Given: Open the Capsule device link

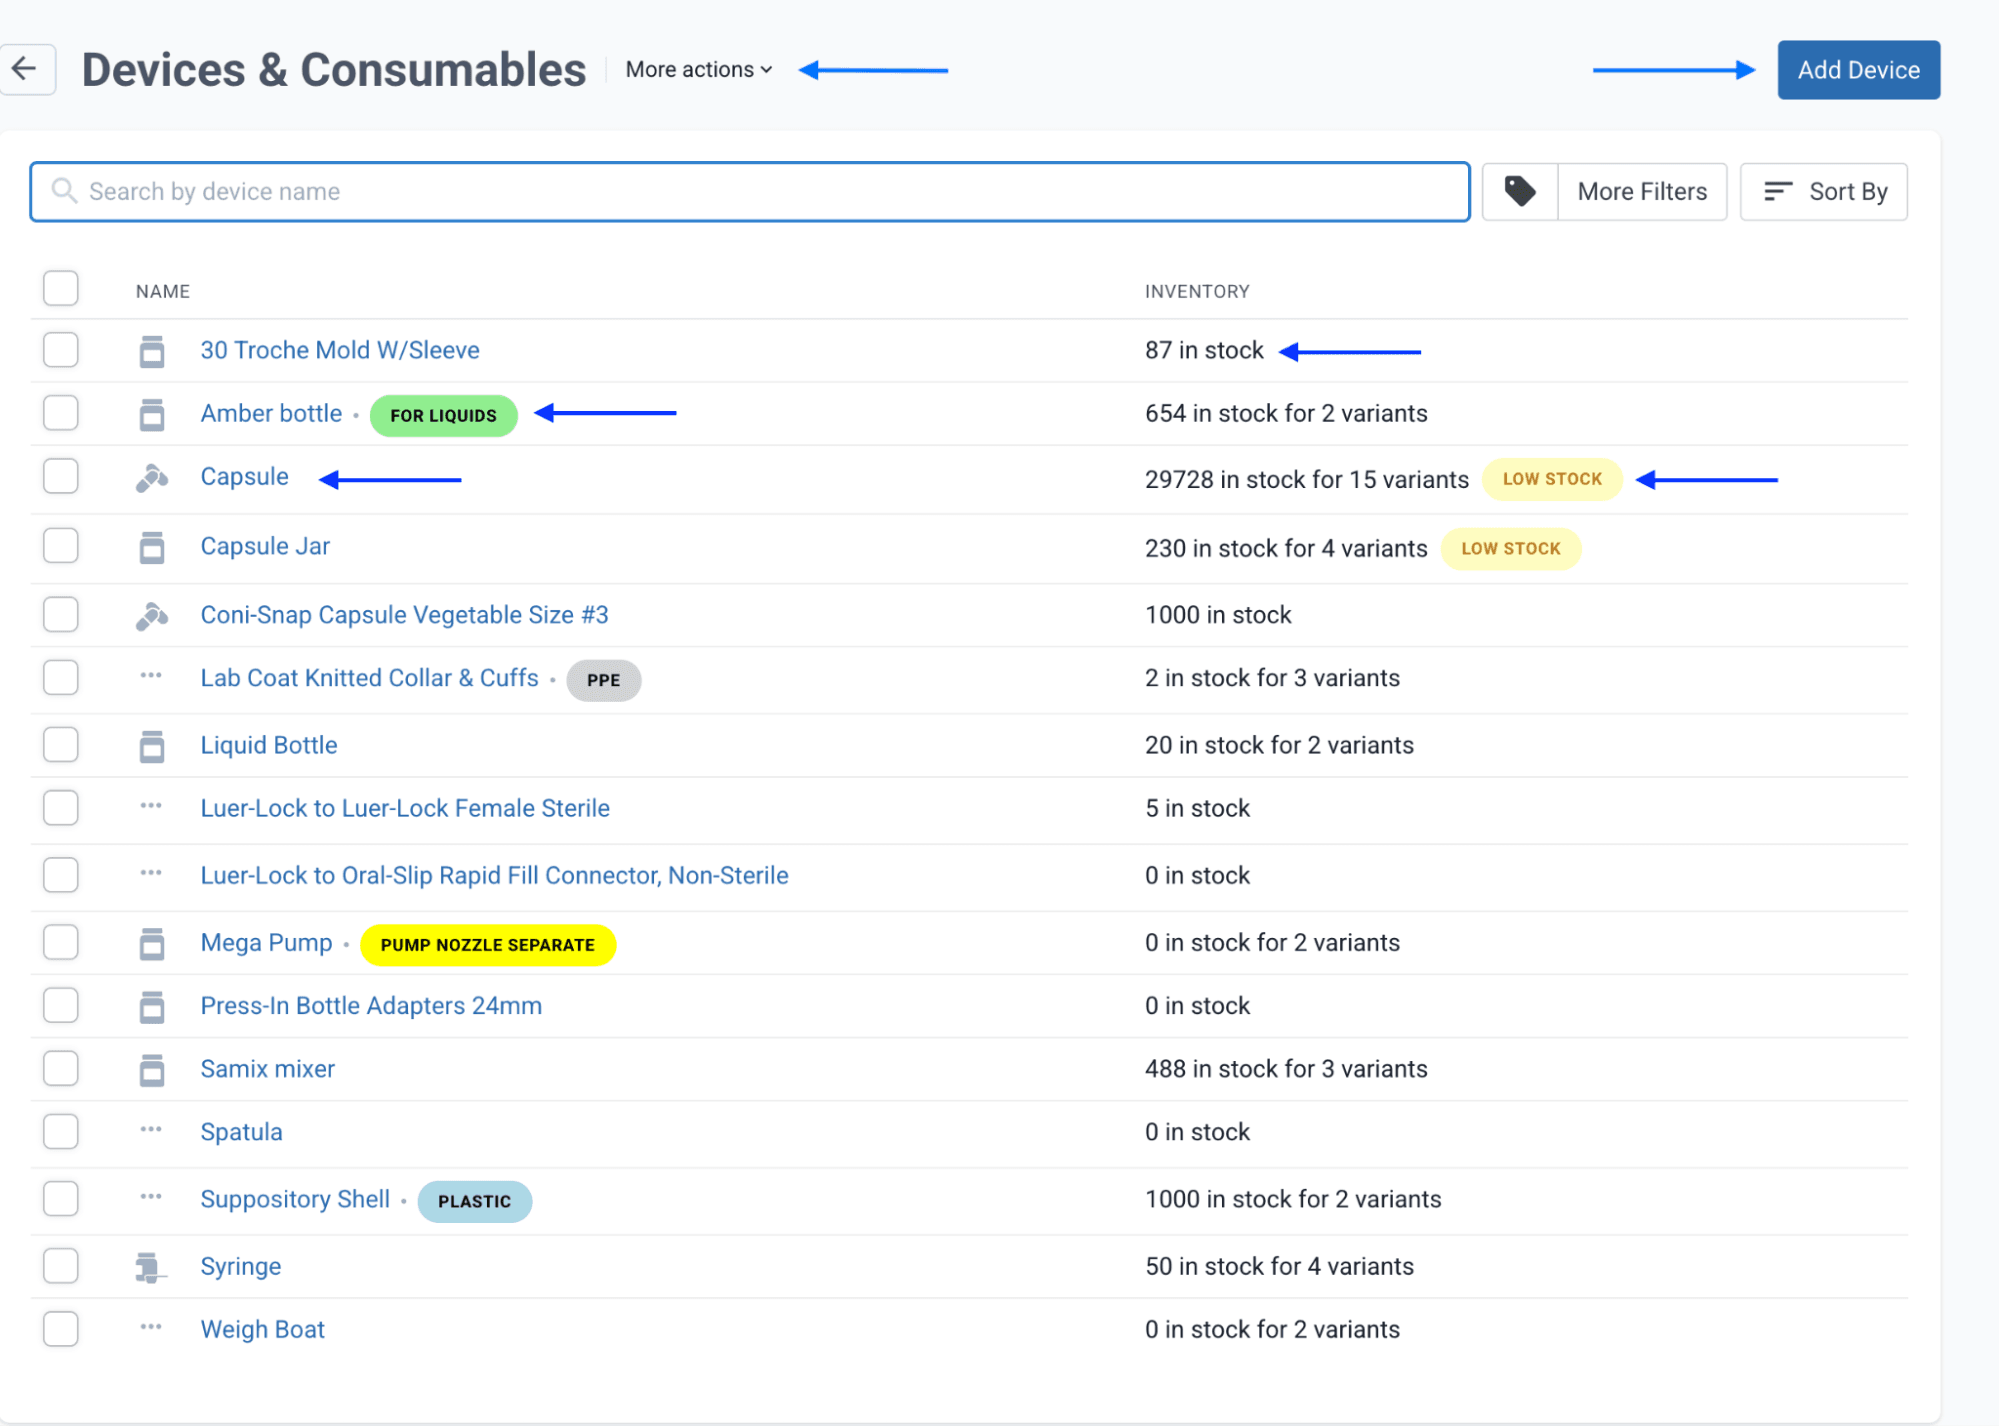Looking at the screenshot, I should (244, 477).
